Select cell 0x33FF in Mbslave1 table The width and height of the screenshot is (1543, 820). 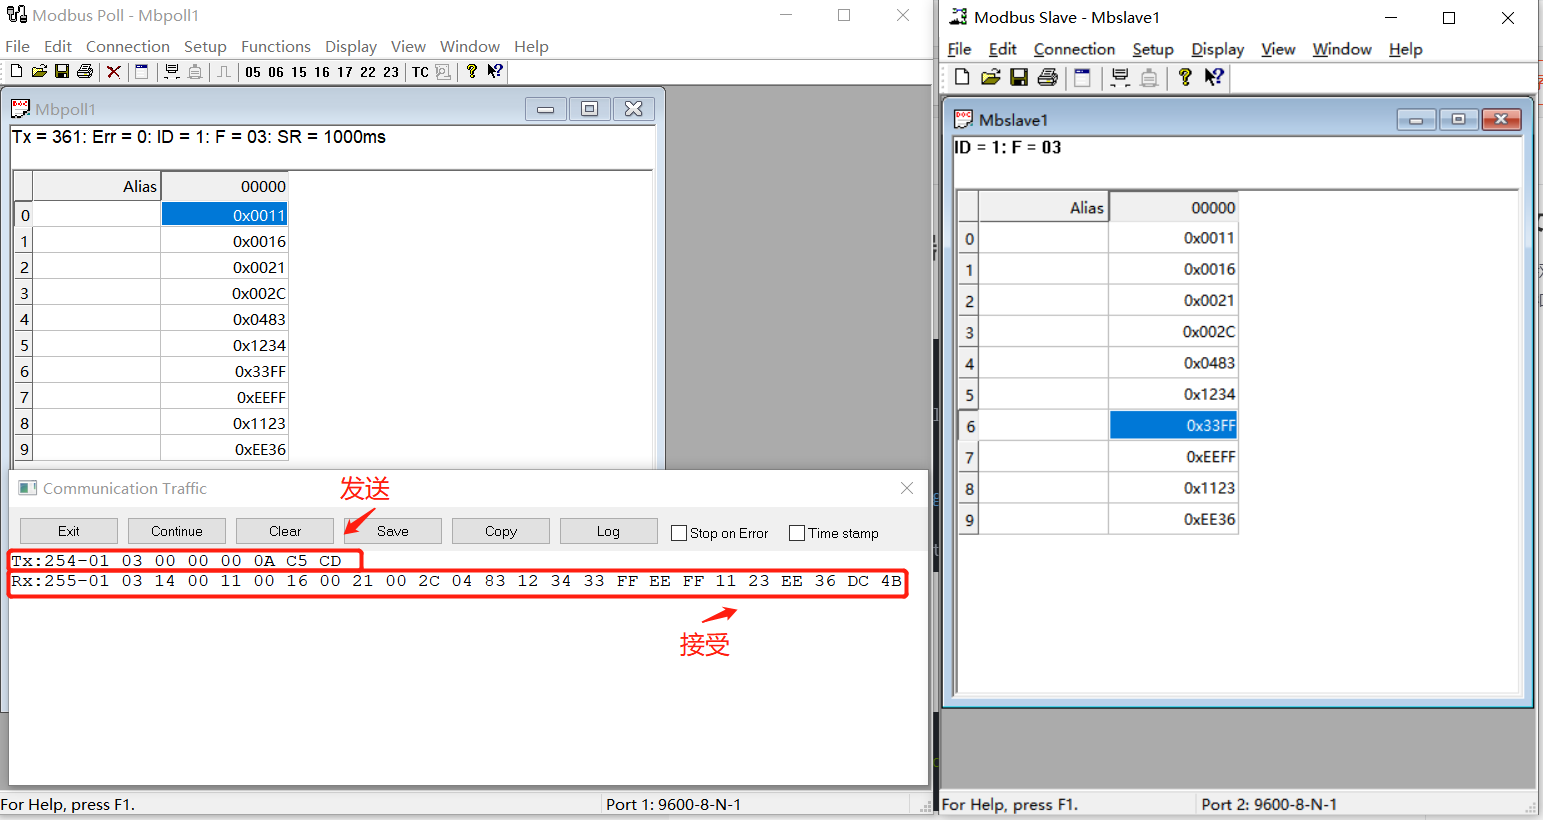pos(1173,425)
